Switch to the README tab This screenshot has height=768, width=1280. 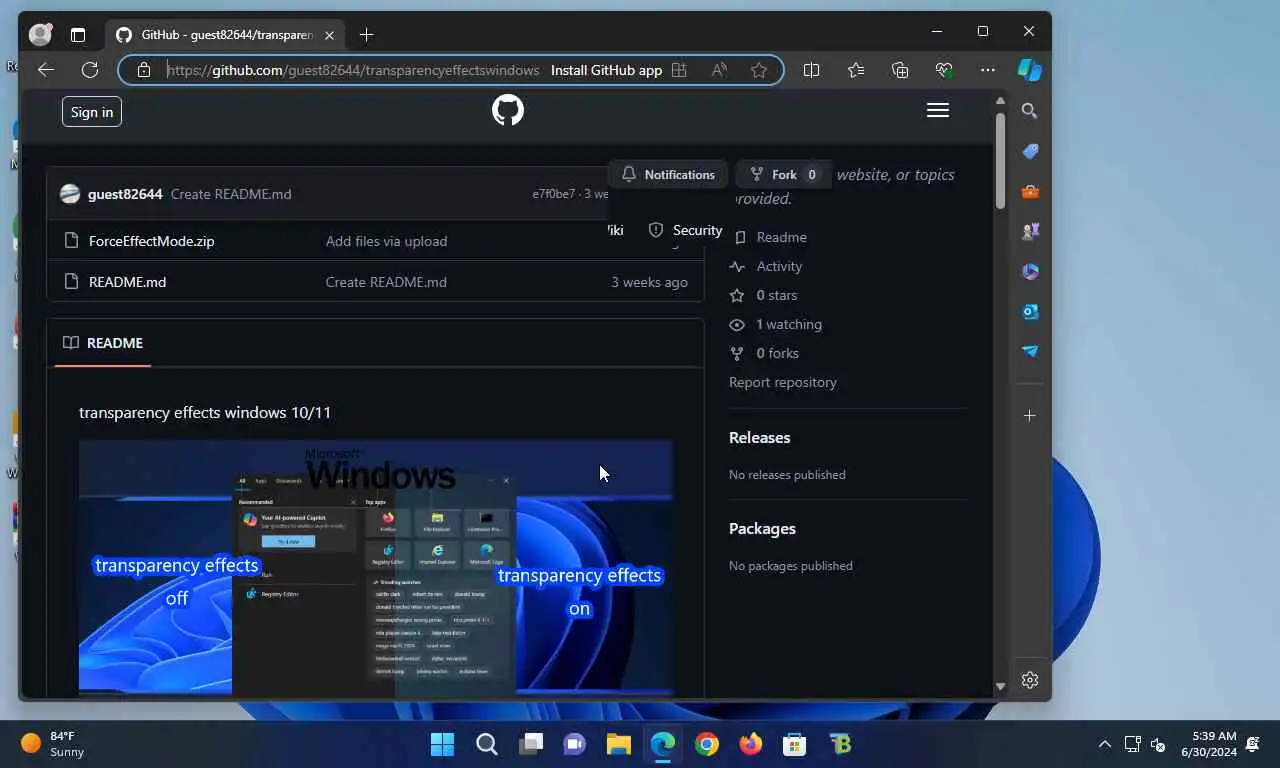click(x=103, y=343)
